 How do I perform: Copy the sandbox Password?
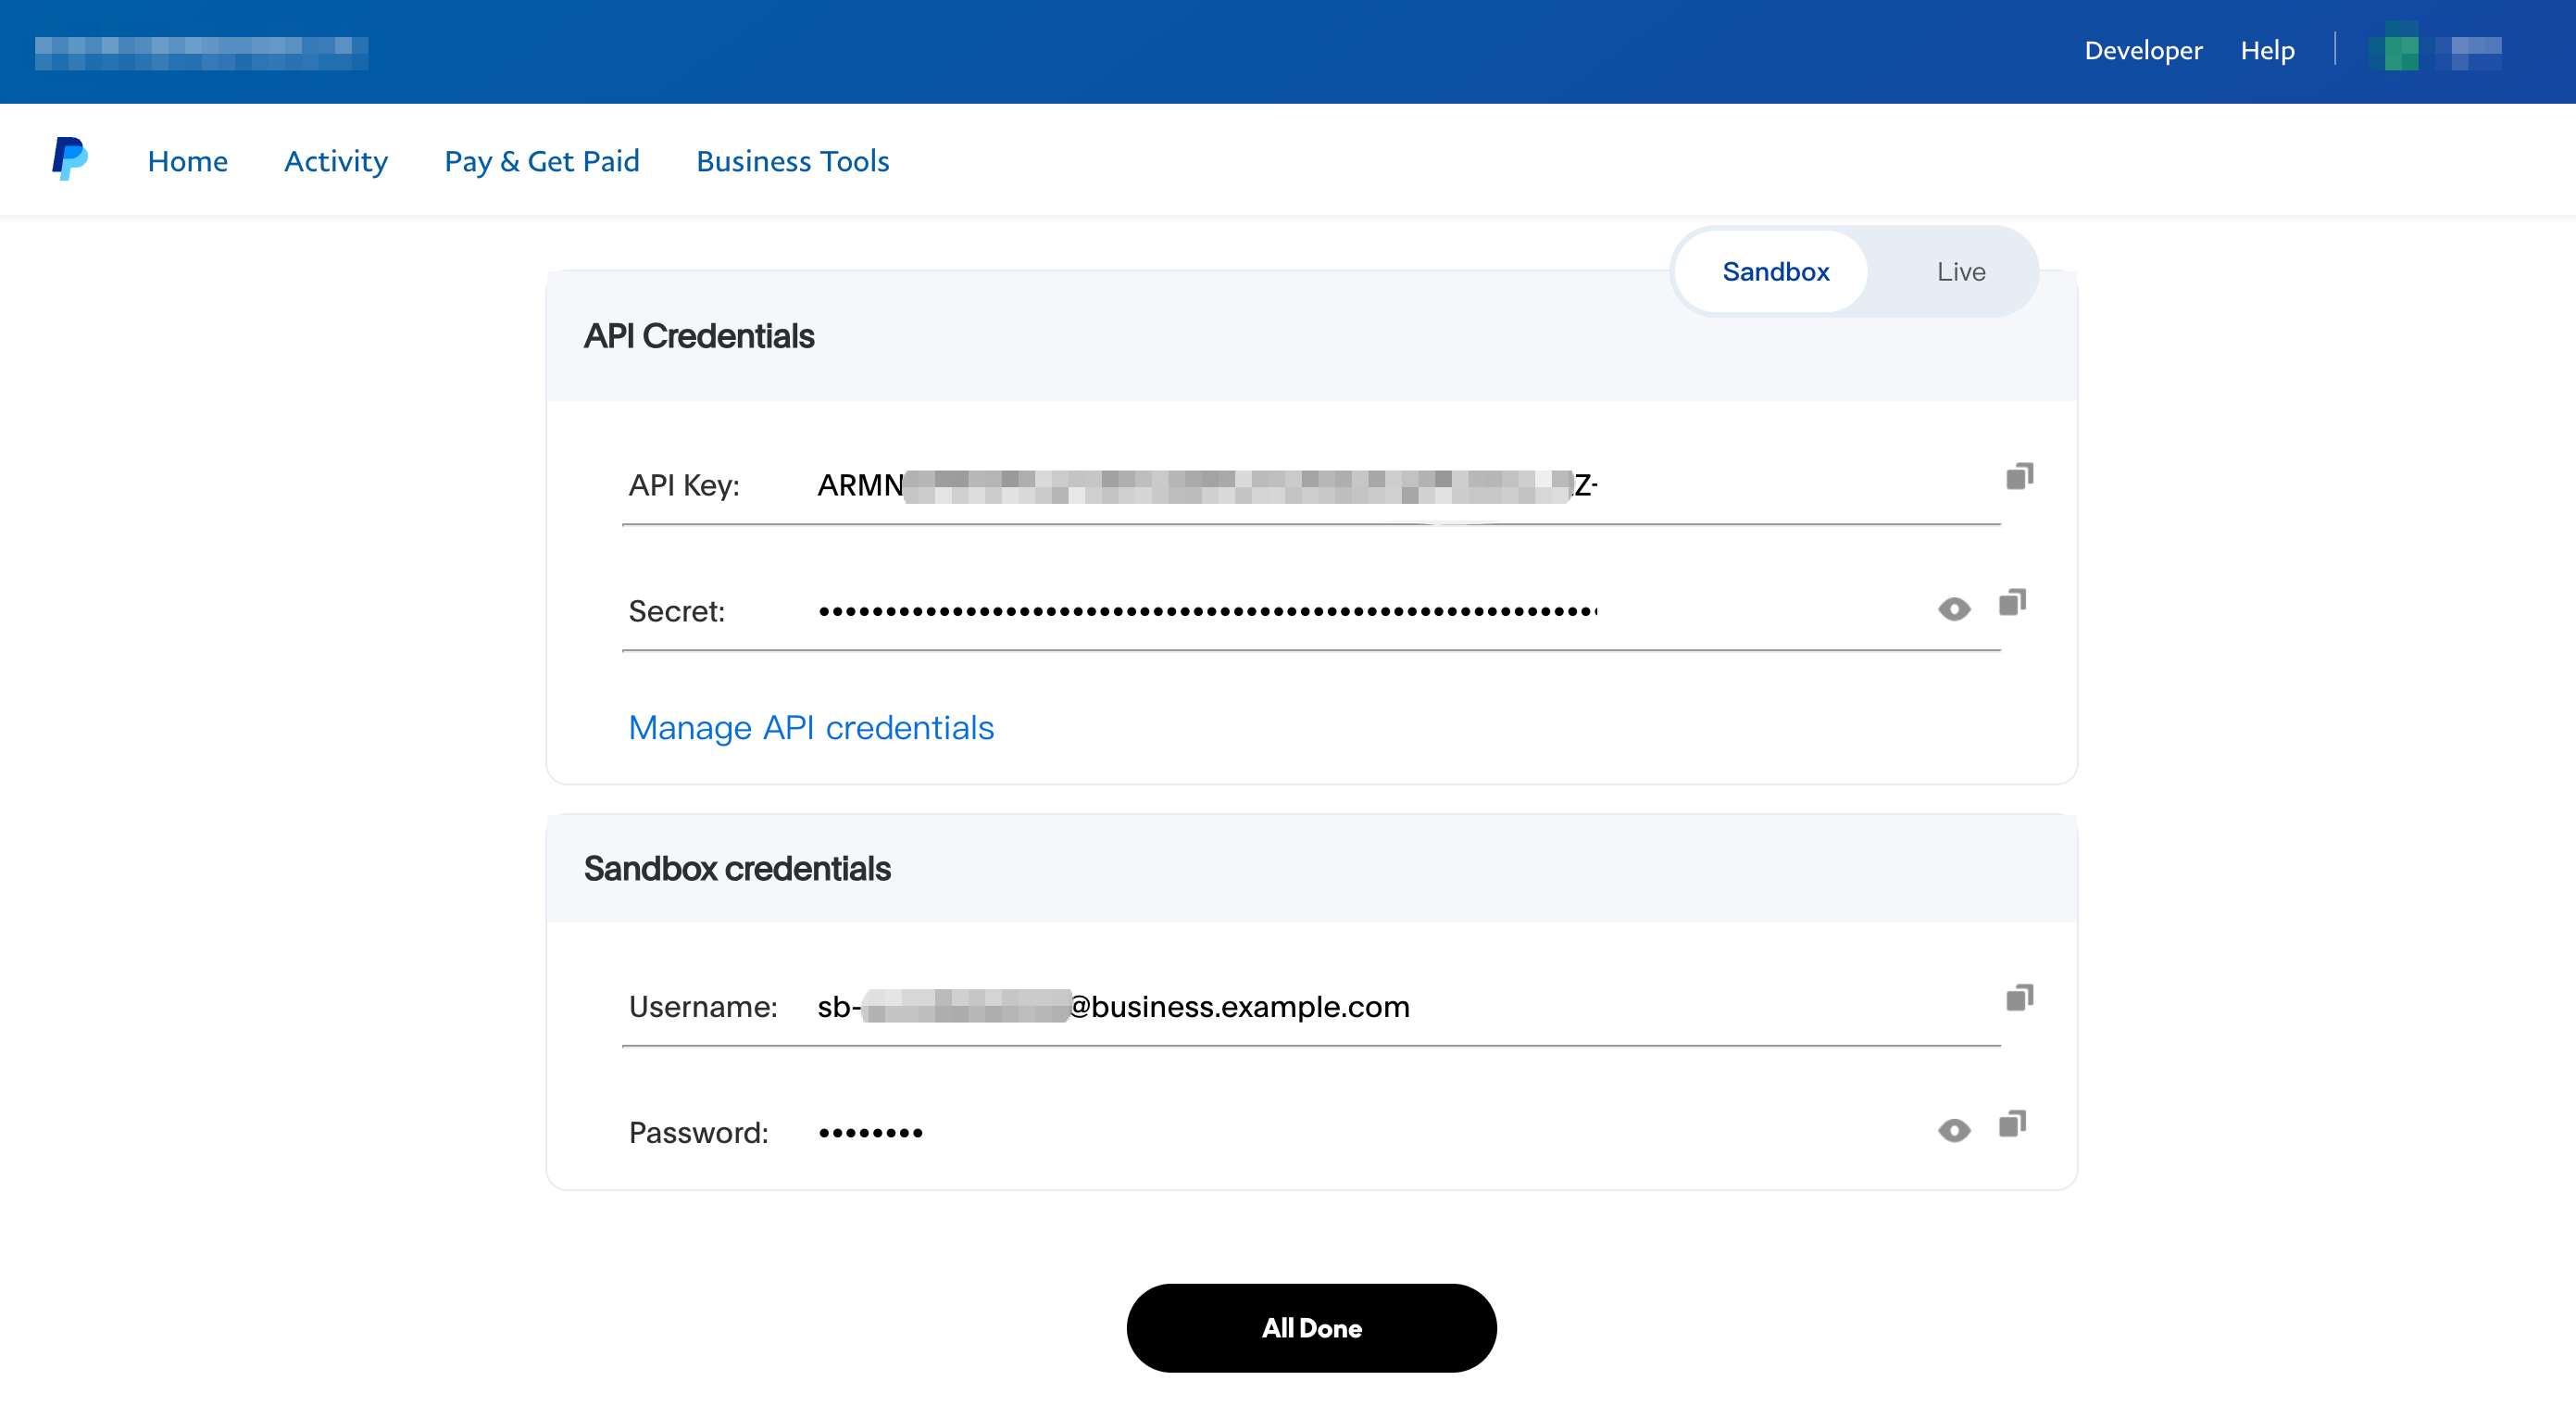pyautogui.click(x=2012, y=1124)
